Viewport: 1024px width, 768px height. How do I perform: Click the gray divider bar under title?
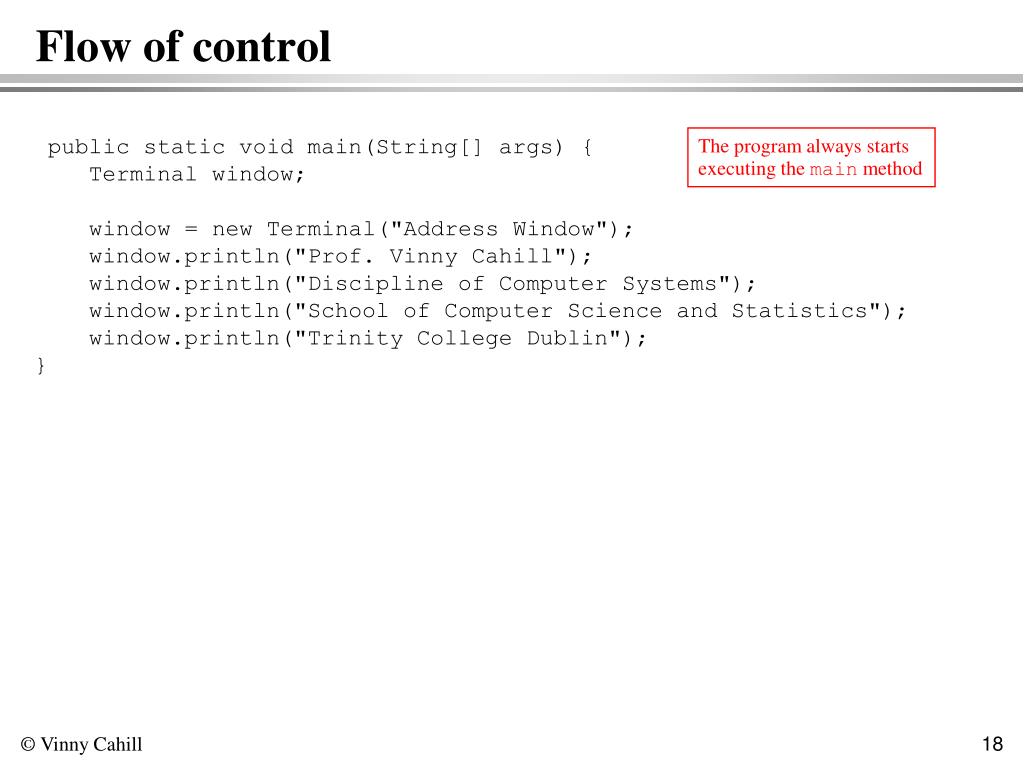512,83
